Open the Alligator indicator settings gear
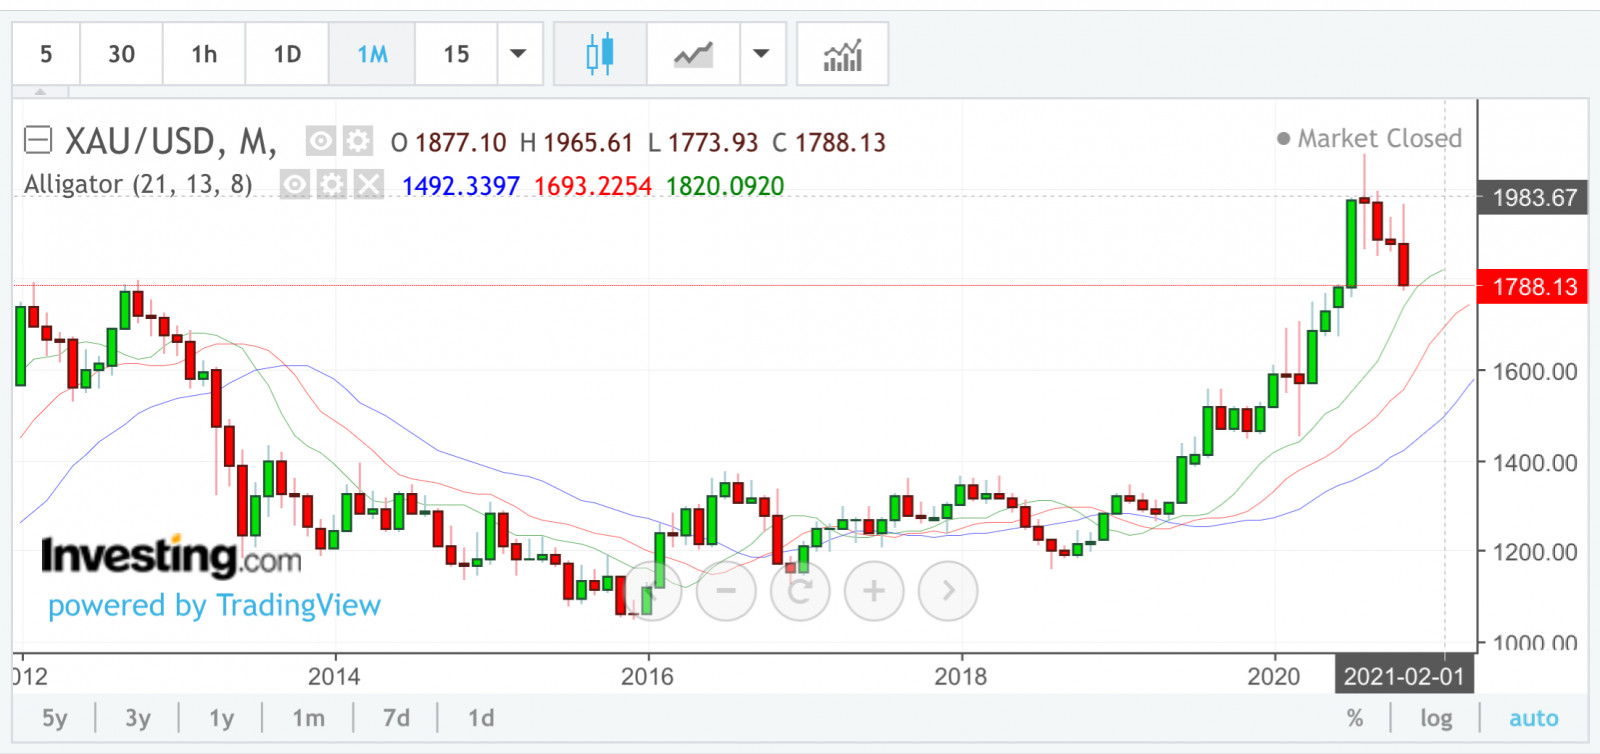1600x754 pixels. (332, 185)
